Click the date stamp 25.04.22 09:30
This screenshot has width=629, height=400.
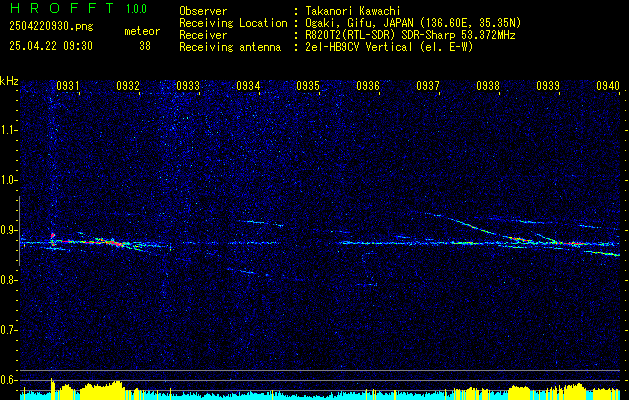[51, 46]
